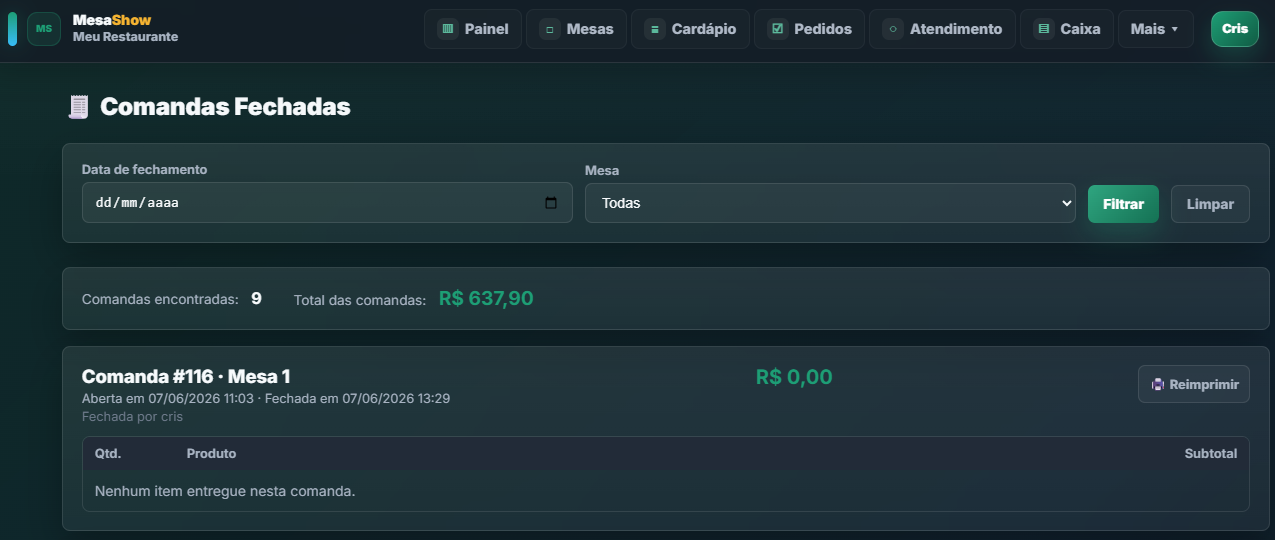This screenshot has height=540, width=1275.
Task: Click the receipt icon beside Comandas Fechadas
Action: (78, 107)
